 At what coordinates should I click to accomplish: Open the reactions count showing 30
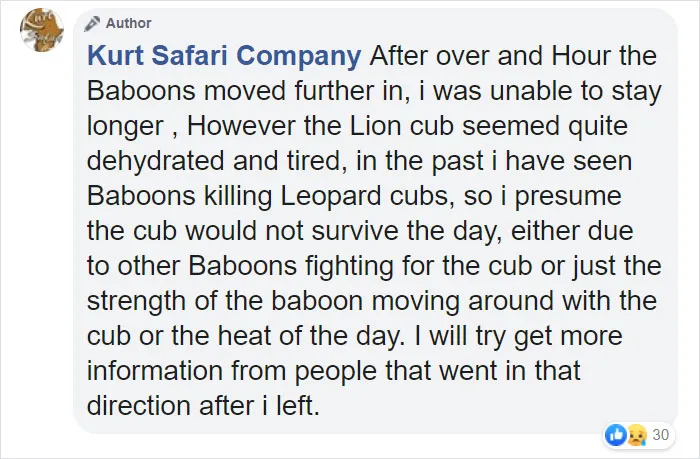click(661, 434)
